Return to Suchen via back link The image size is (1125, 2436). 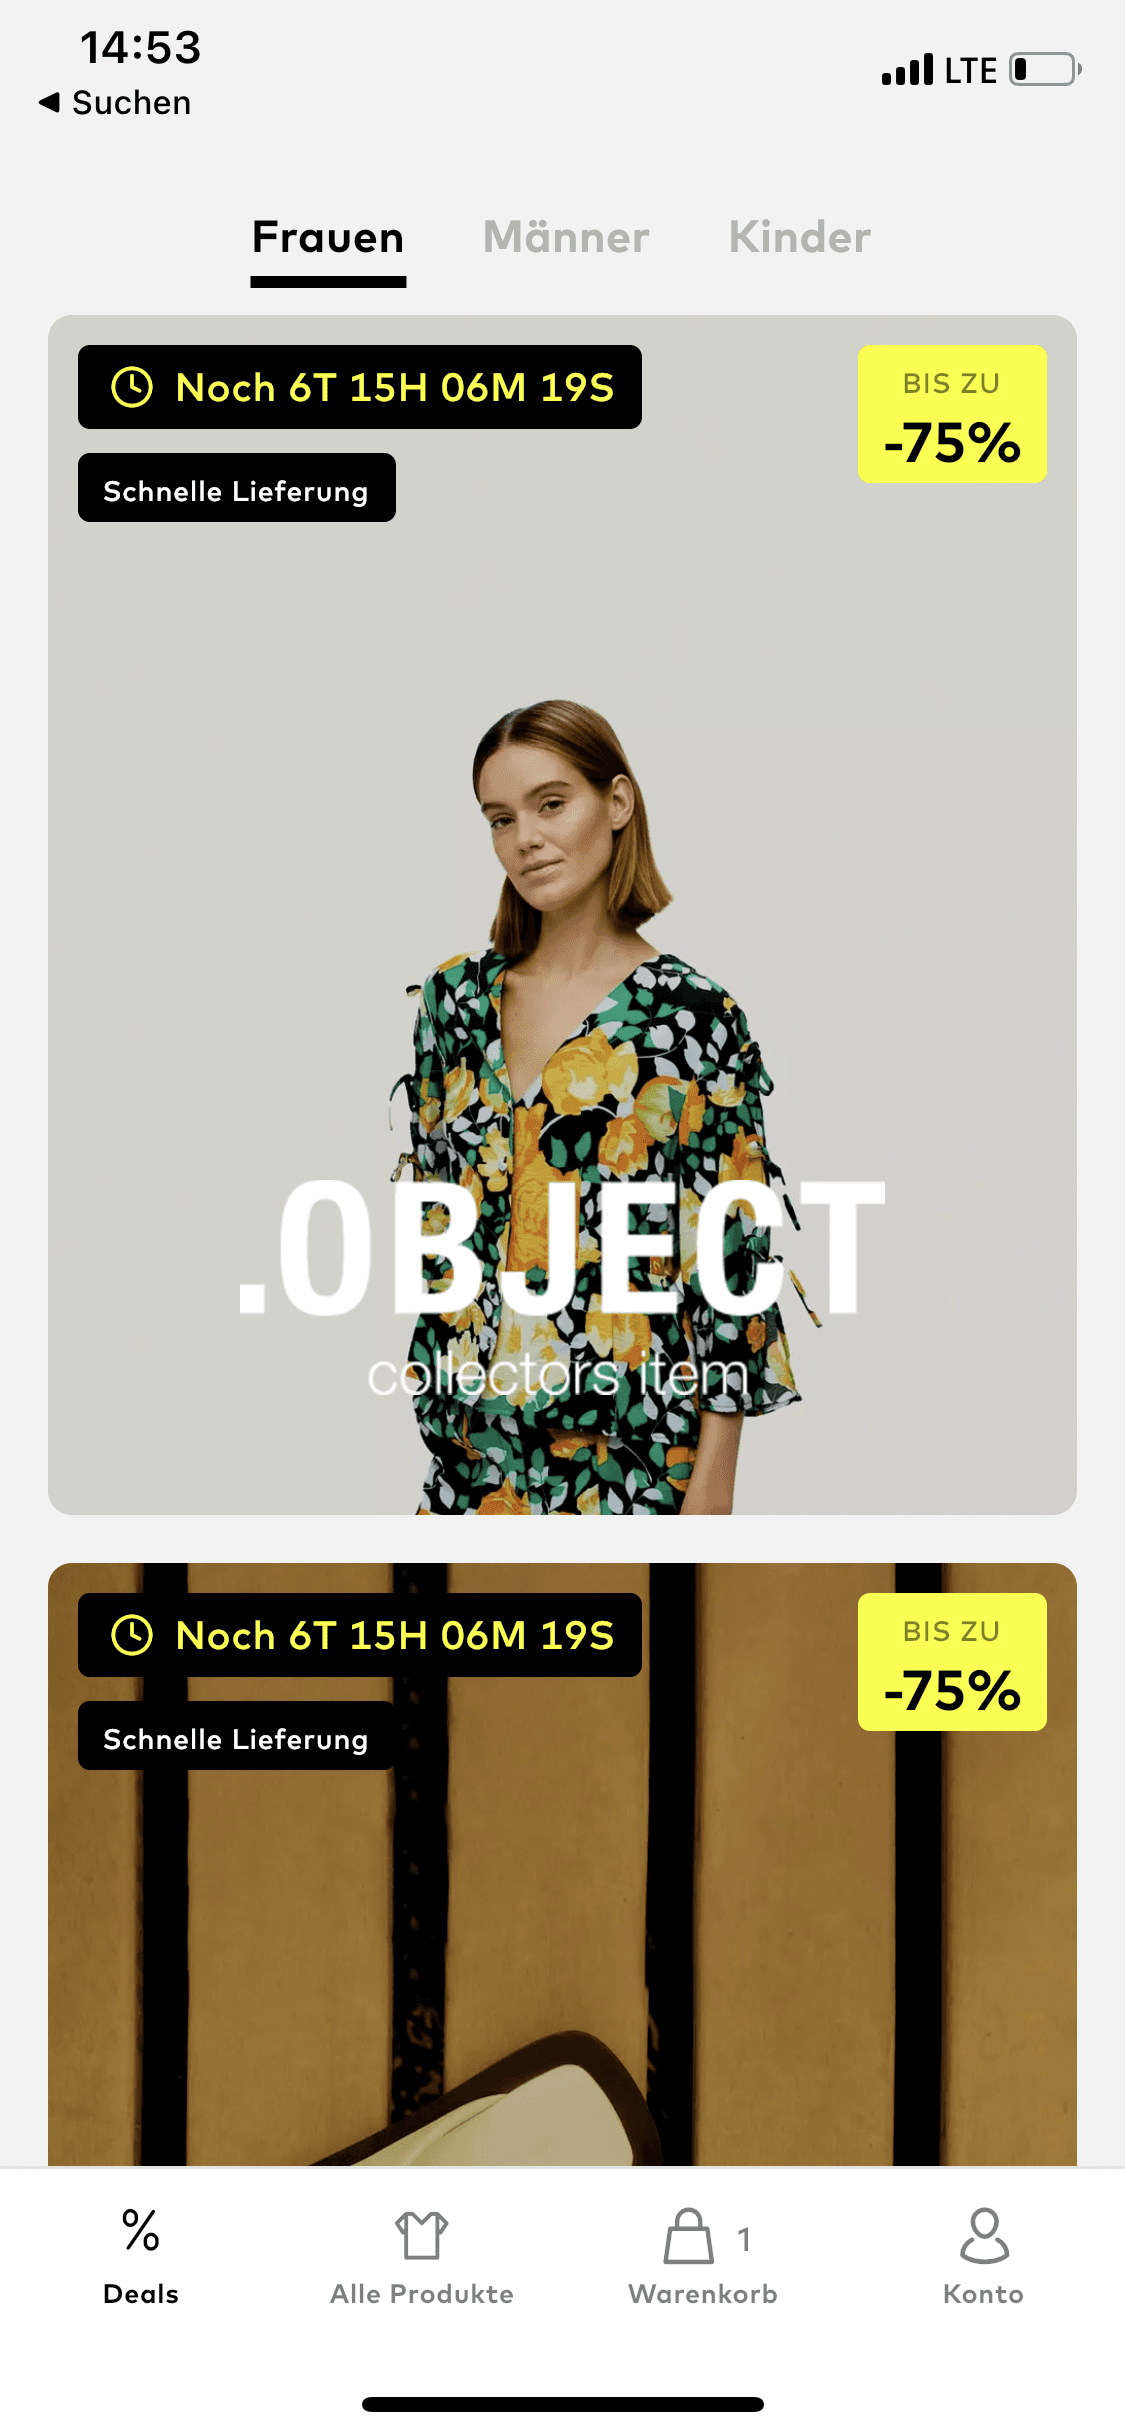(131, 102)
